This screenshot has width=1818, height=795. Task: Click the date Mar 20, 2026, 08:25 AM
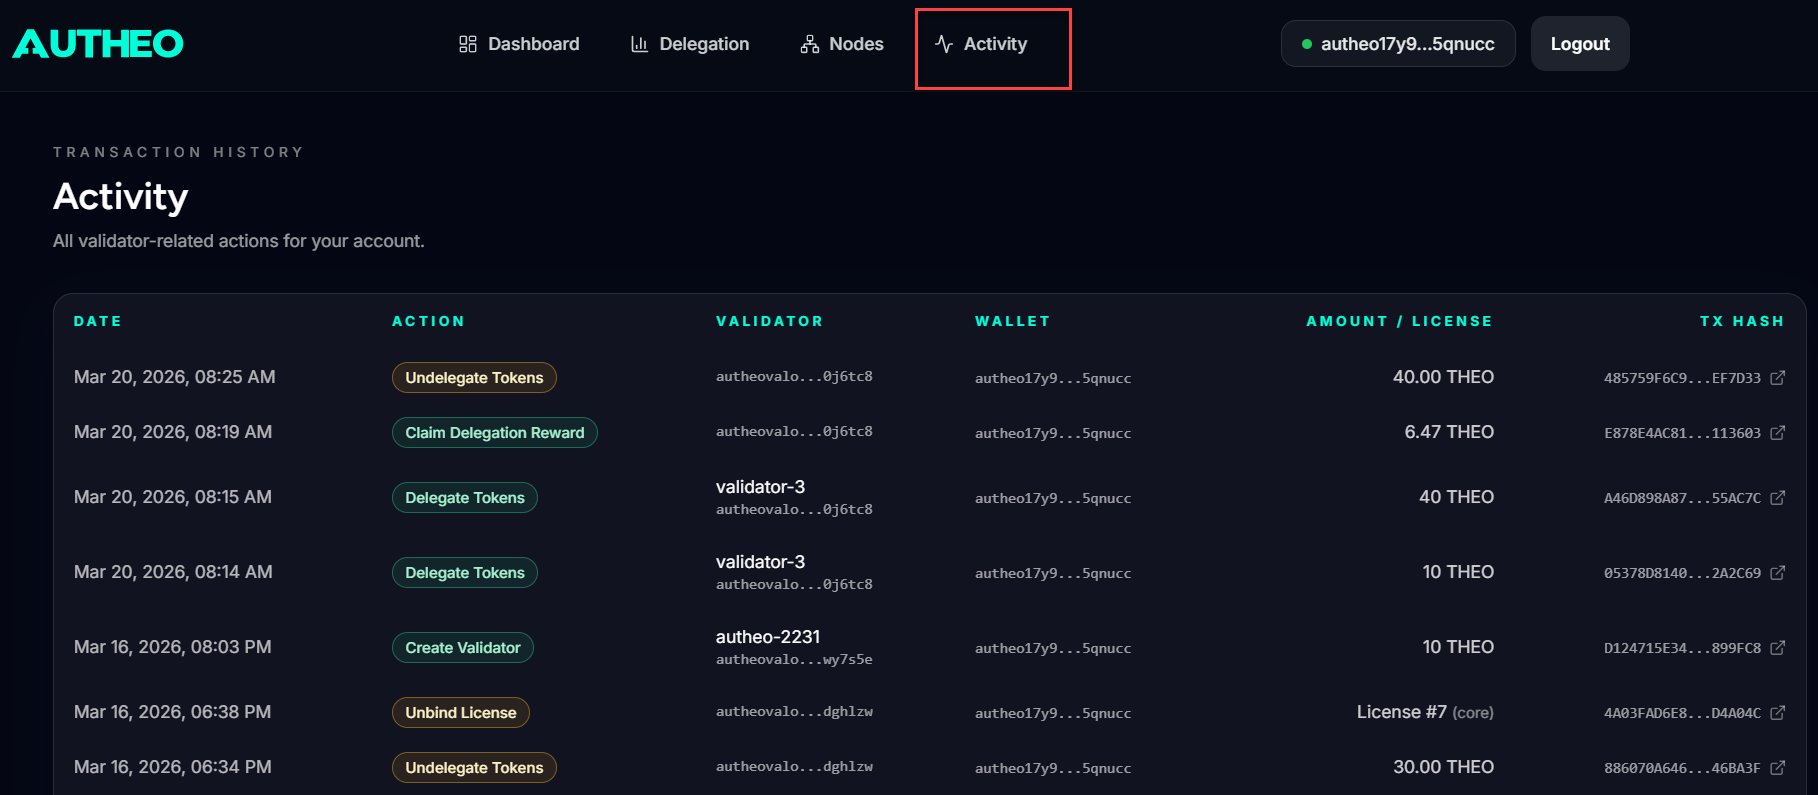coord(174,377)
